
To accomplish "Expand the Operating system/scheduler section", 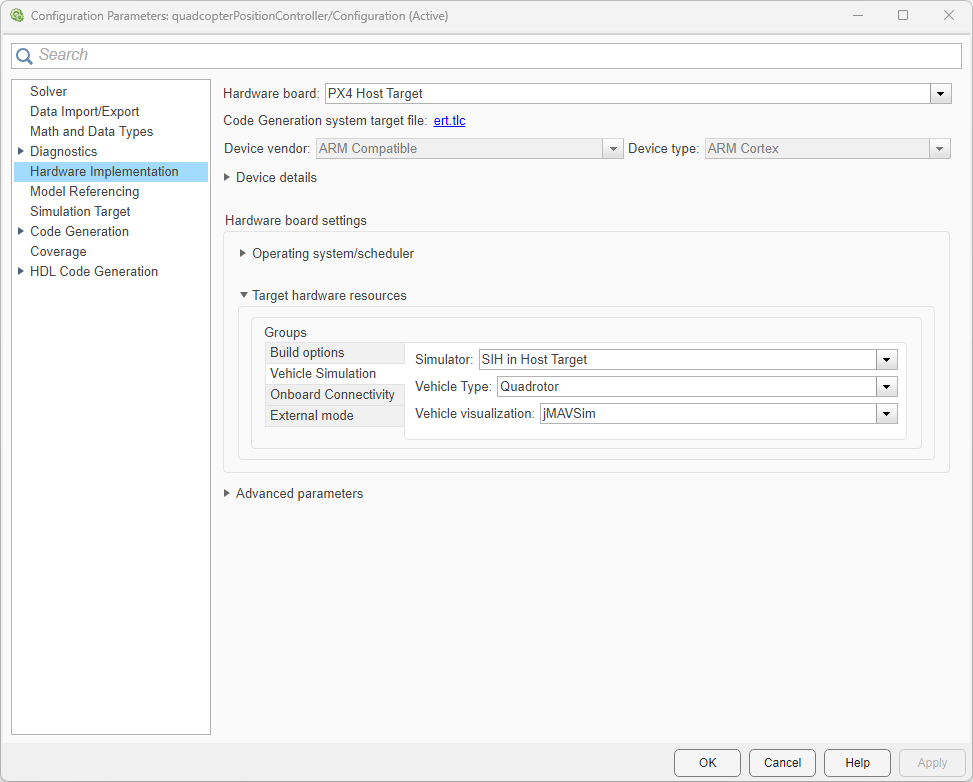I will coord(243,253).
